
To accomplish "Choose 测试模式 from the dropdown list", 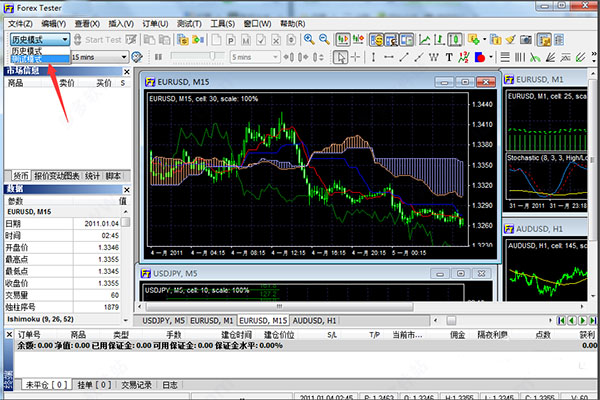I will 29,59.
